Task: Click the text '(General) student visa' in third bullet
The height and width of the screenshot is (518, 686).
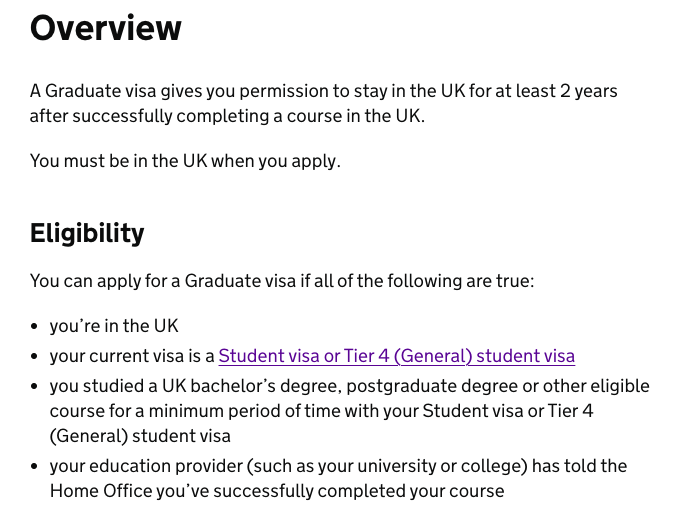Action: (x=140, y=436)
